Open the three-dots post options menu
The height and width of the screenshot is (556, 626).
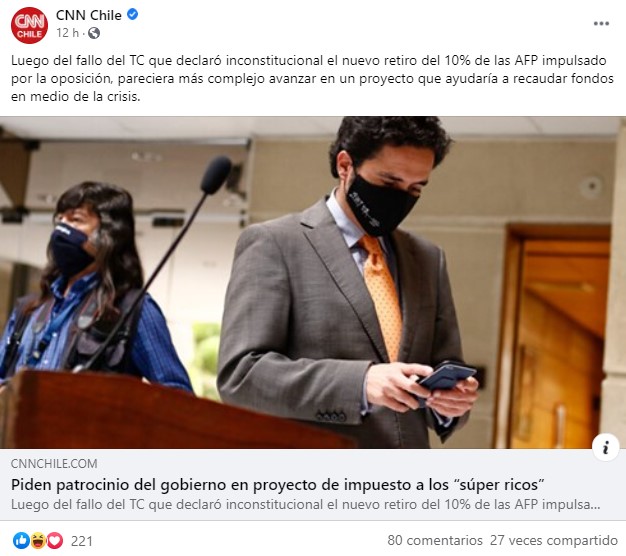[x=601, y=24]
